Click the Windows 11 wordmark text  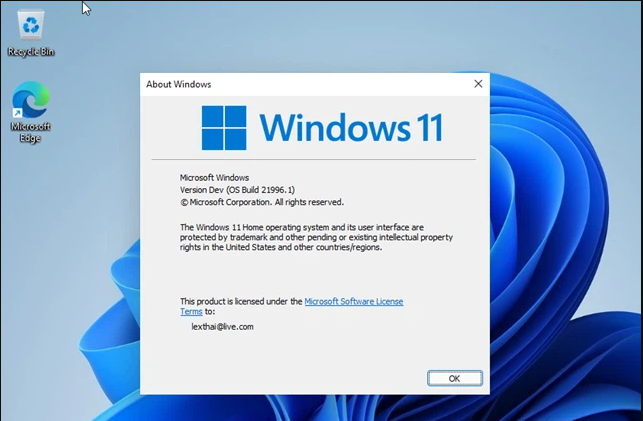tap(350, 128)
